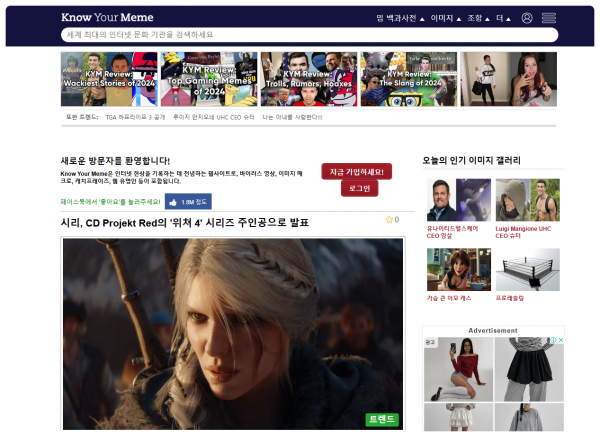Expand the 이미지 dropdown menu

pyautogui.click(x=445, y=18)
